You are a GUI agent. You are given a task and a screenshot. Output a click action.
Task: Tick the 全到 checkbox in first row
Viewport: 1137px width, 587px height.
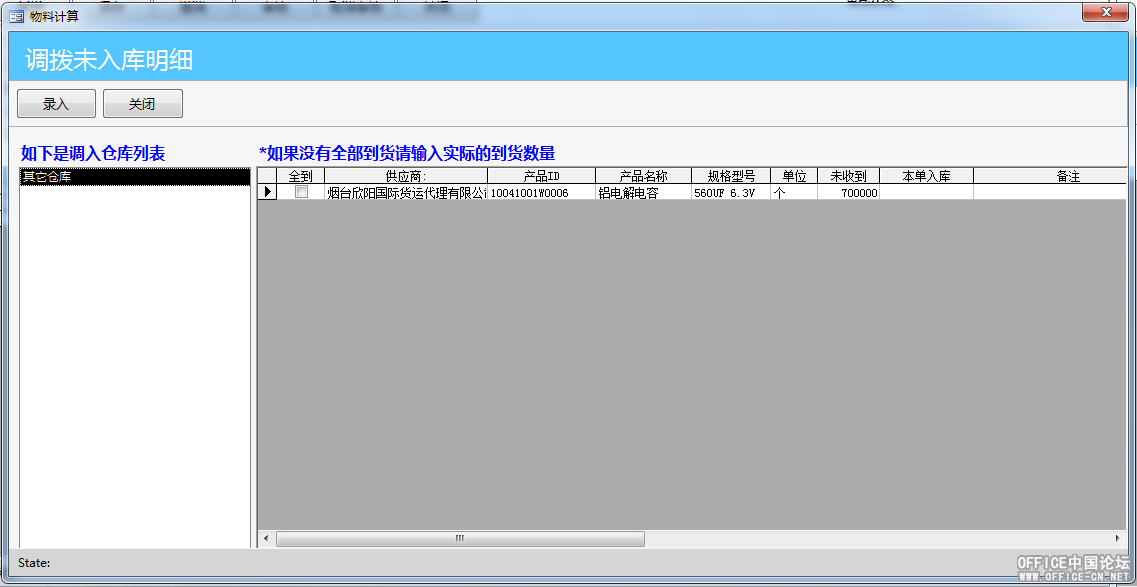pos(301,192)
